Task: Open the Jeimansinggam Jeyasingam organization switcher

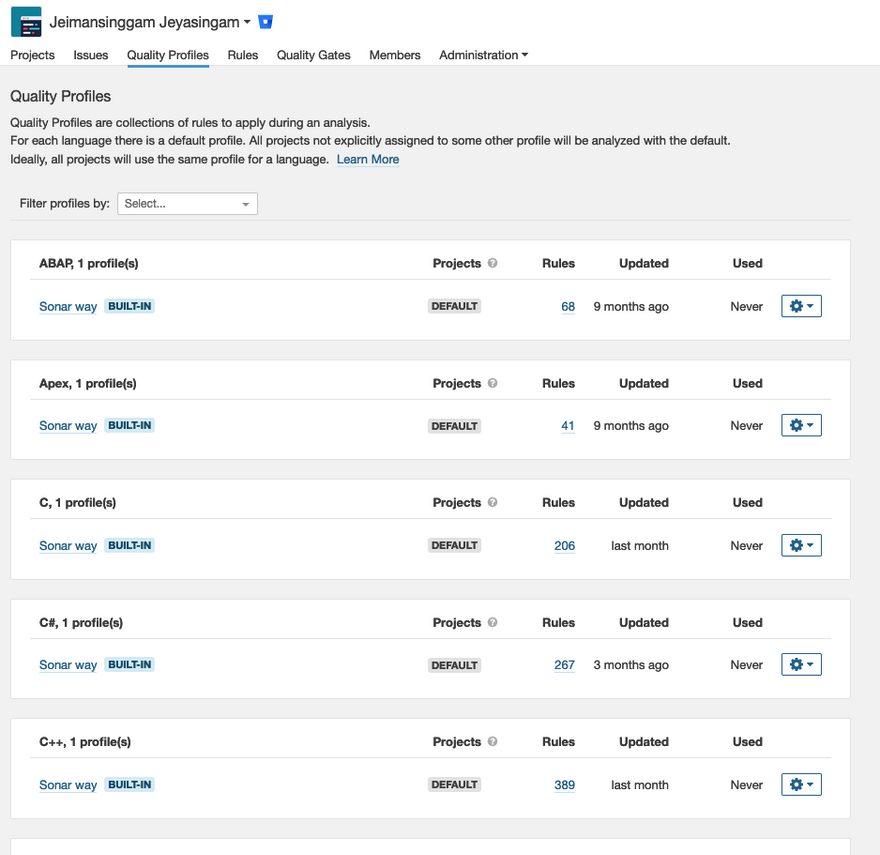Action: point(150,22)
